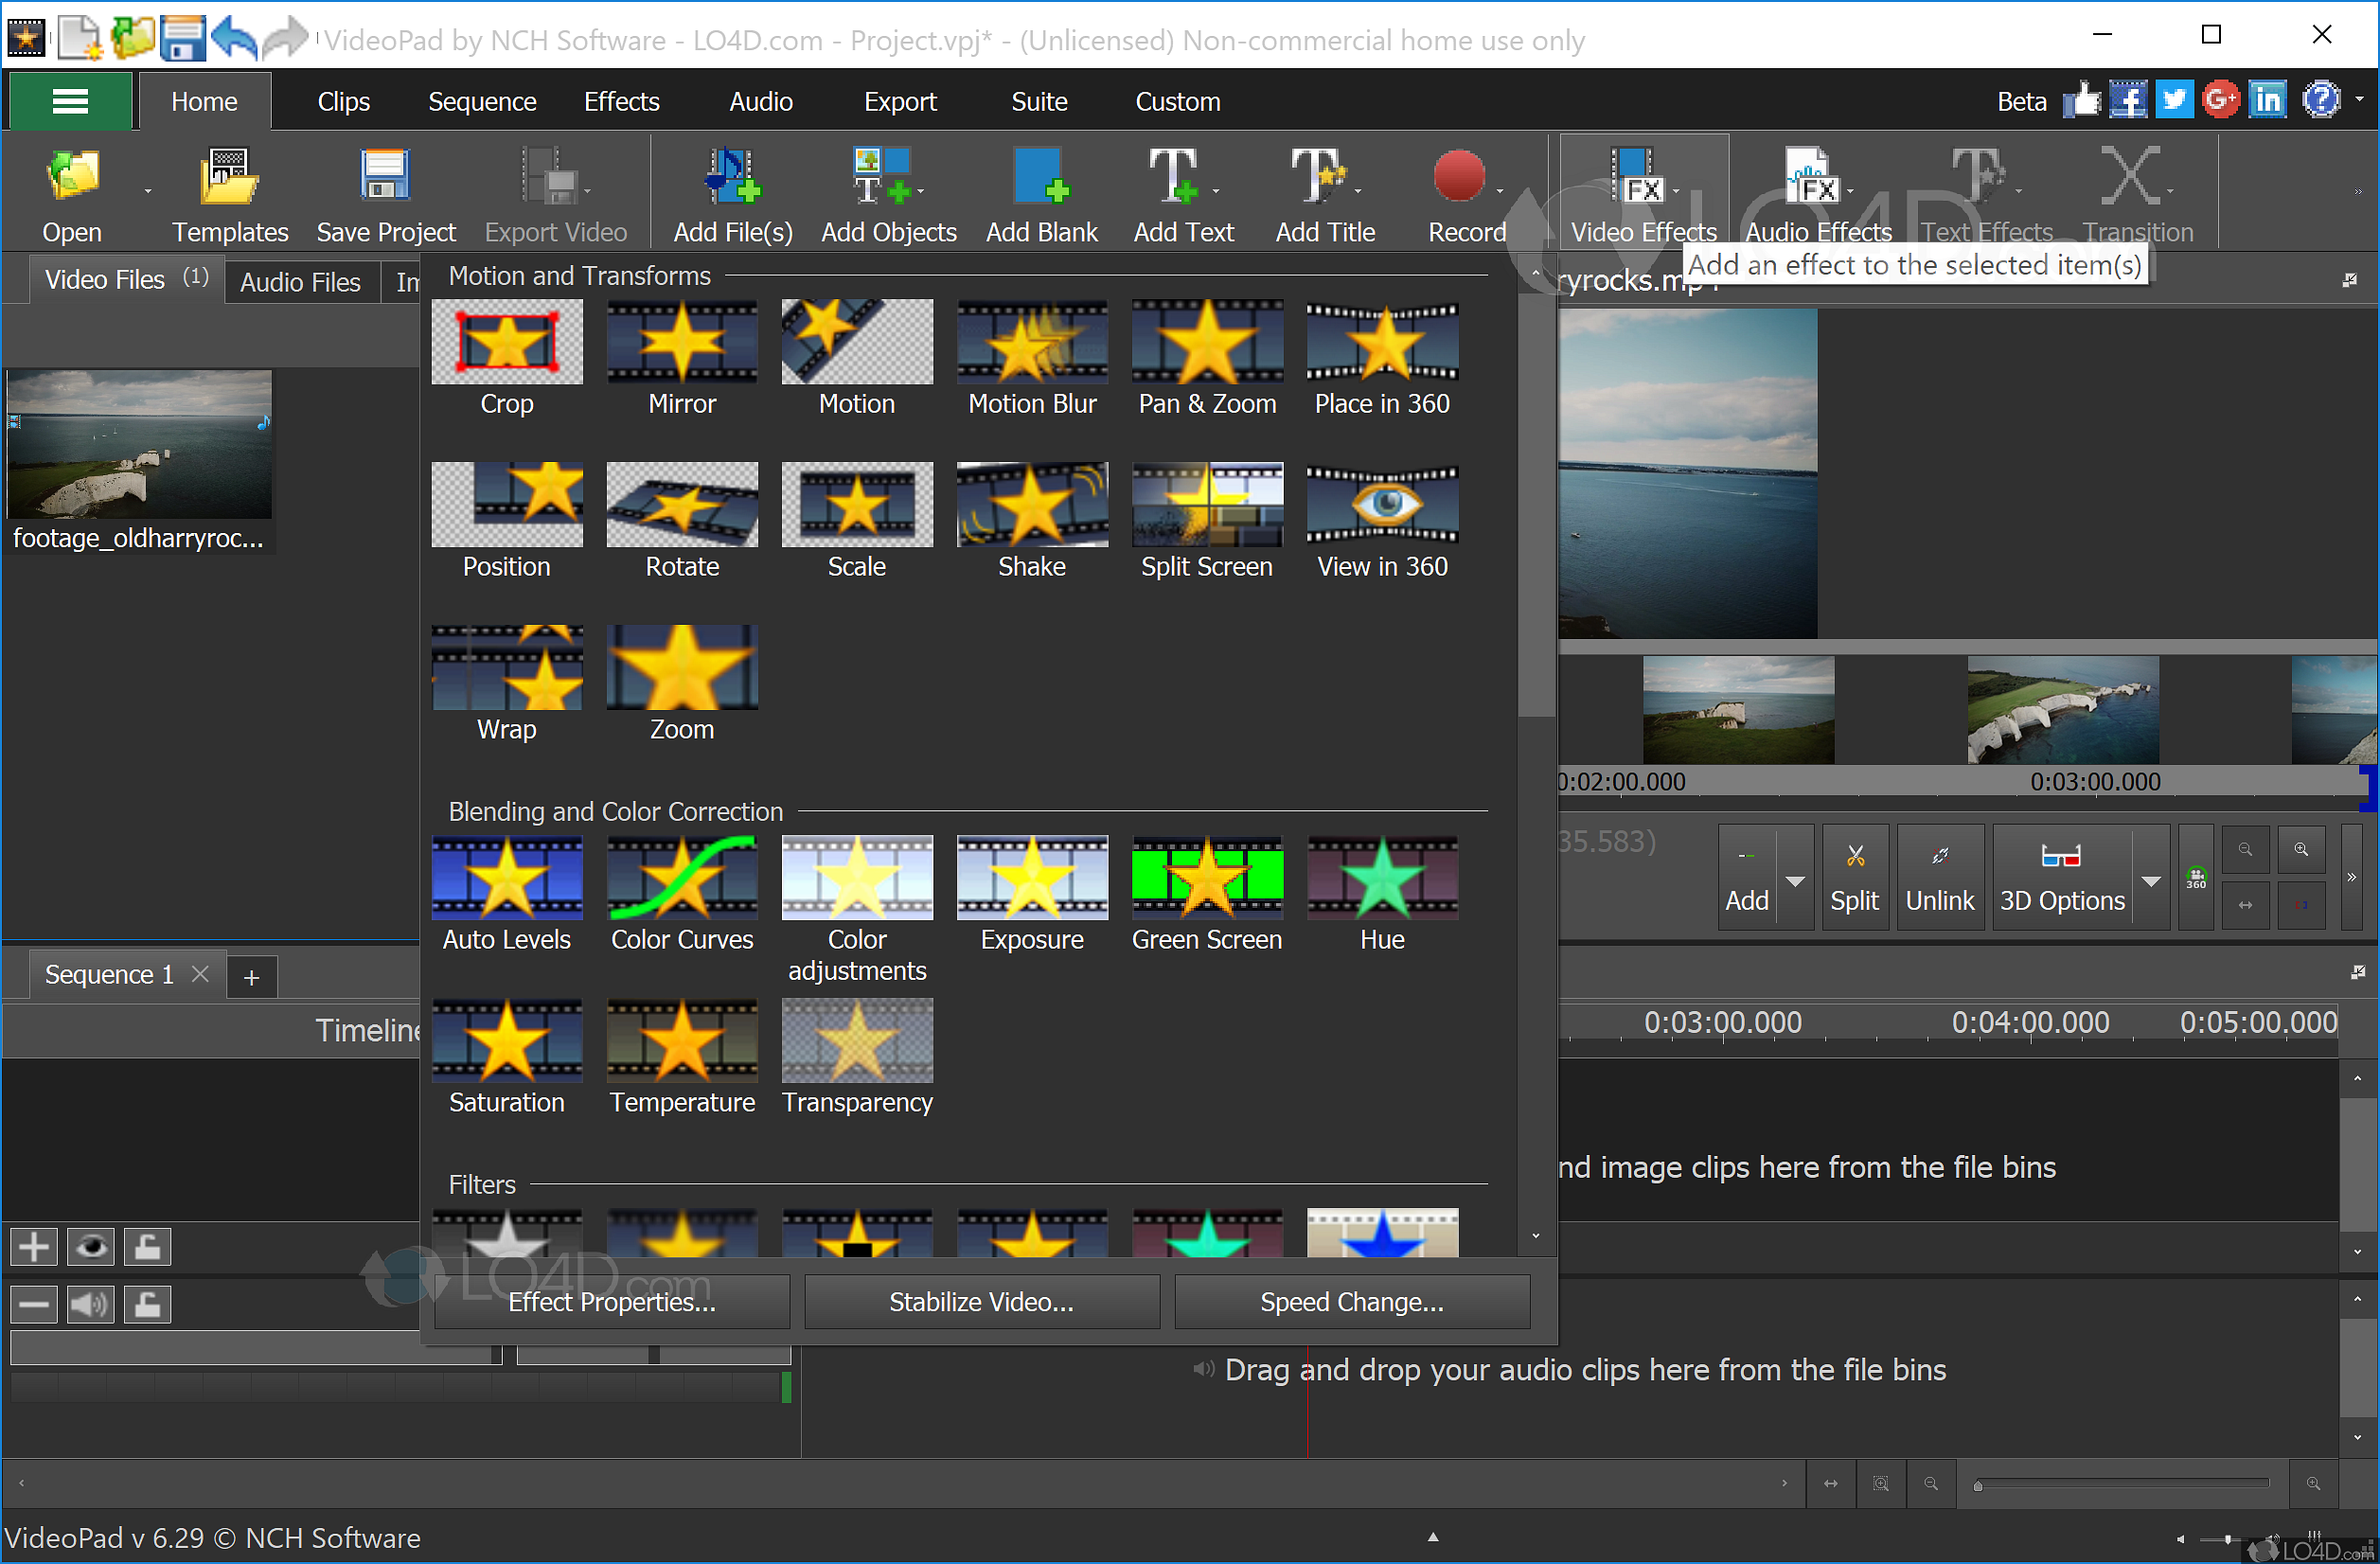Click the Stabilize Video button
Image resolution: width=2380 pixels, height=1564 pixels.
[x=980, y=1301]
